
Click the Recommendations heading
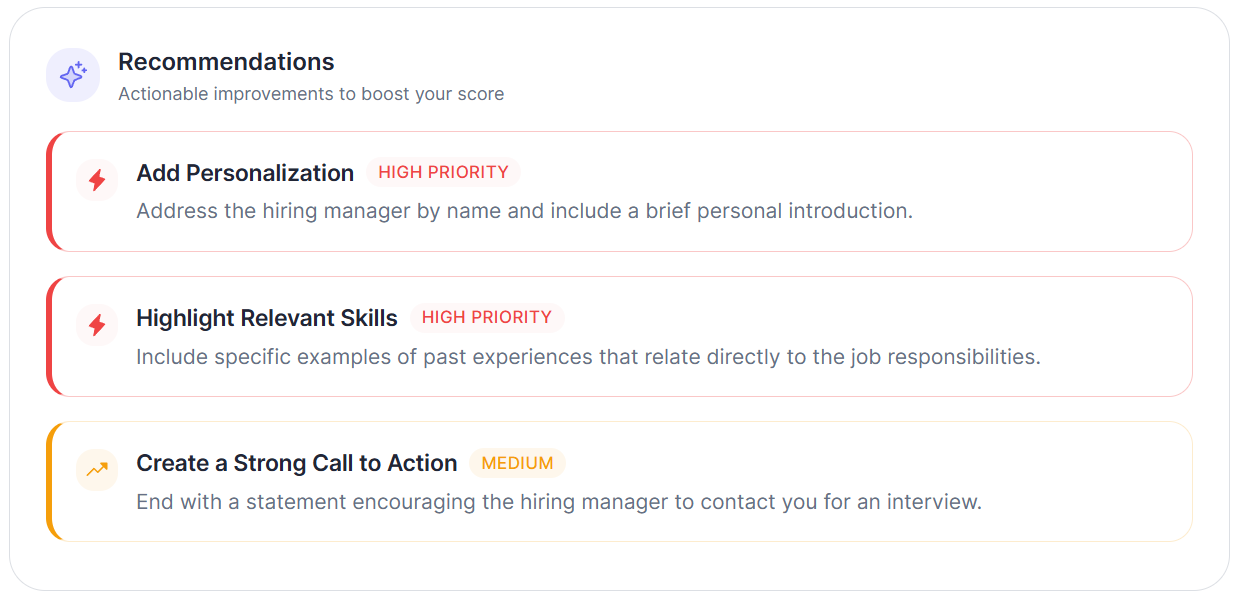[x=227, y=62]
